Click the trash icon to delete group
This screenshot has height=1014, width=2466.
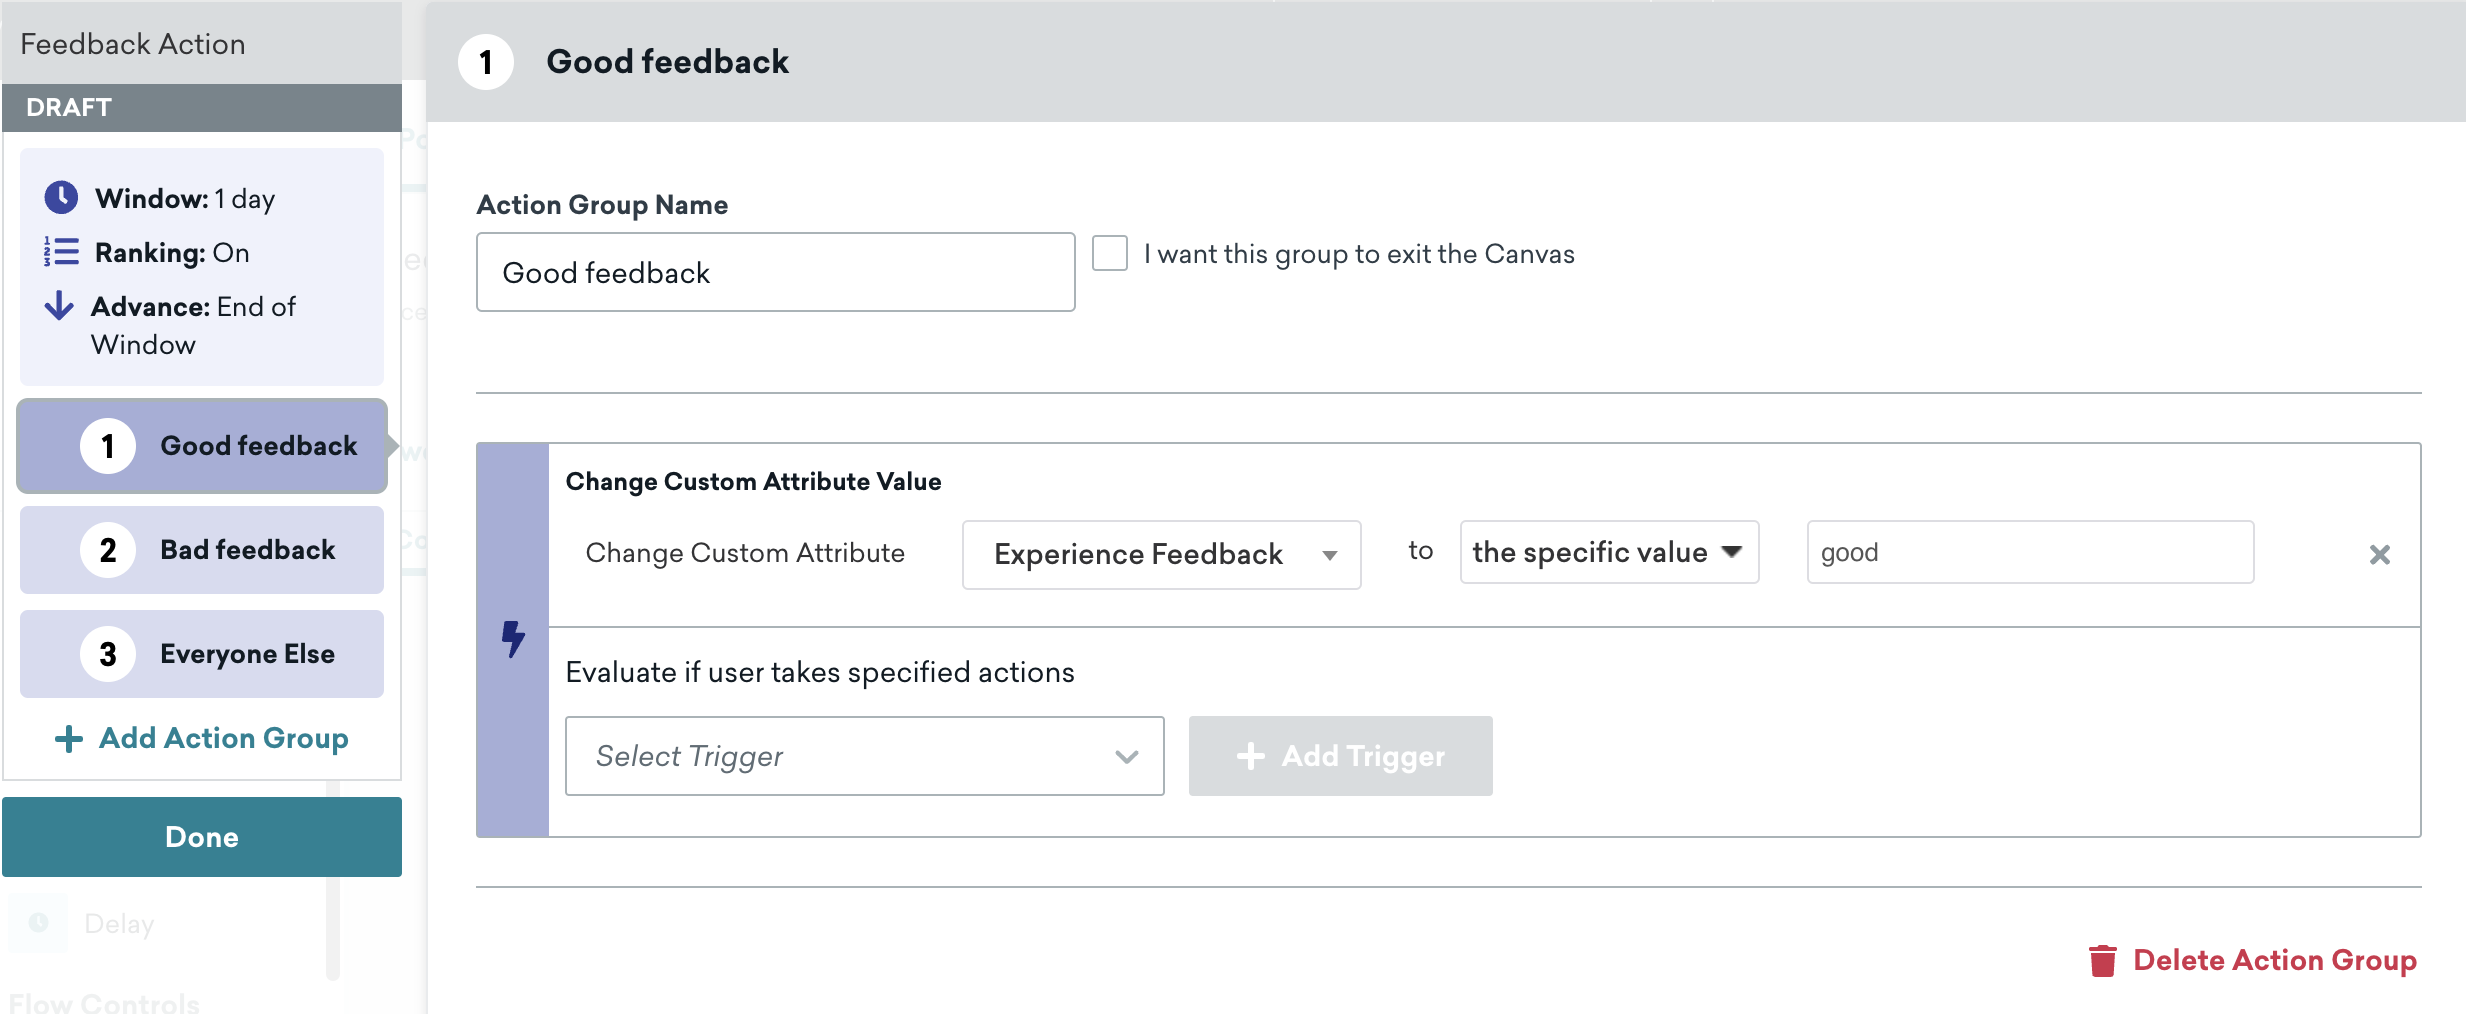click(x=2102, y=960)
